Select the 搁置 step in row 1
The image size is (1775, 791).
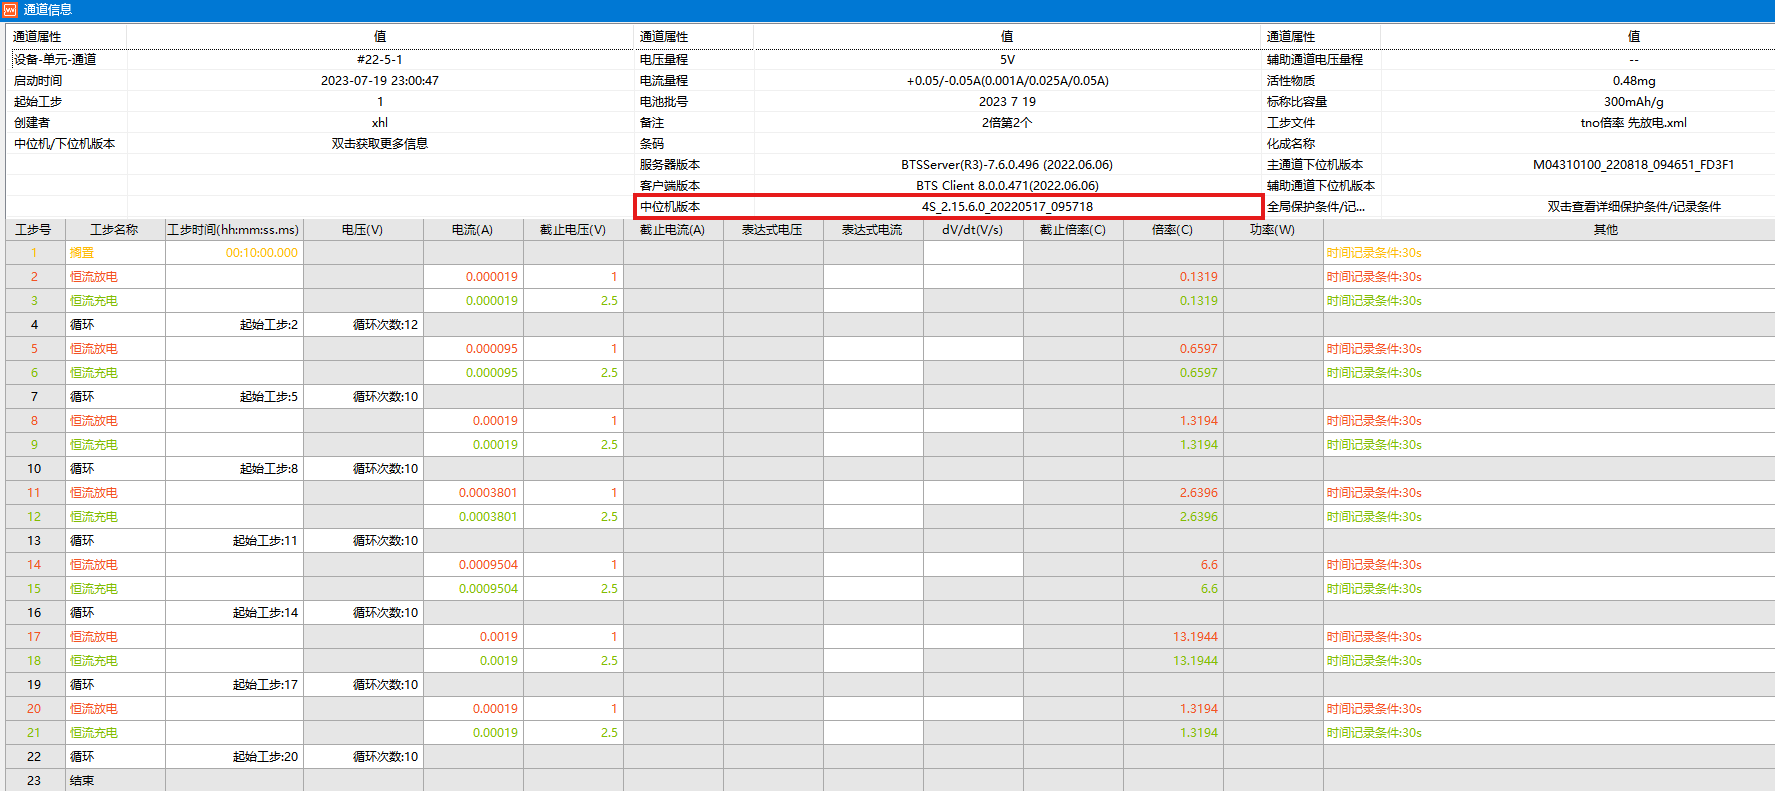[82, 253]
